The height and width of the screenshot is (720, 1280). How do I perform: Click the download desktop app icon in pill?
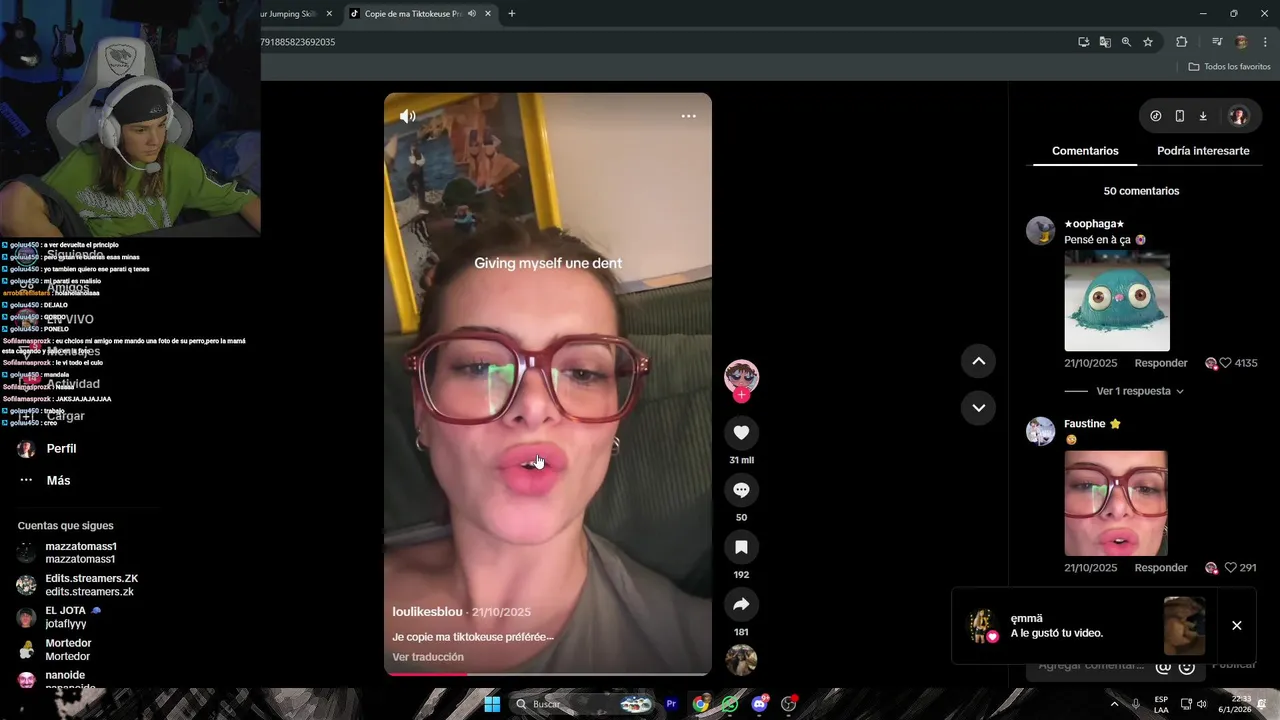point(1203,116)
